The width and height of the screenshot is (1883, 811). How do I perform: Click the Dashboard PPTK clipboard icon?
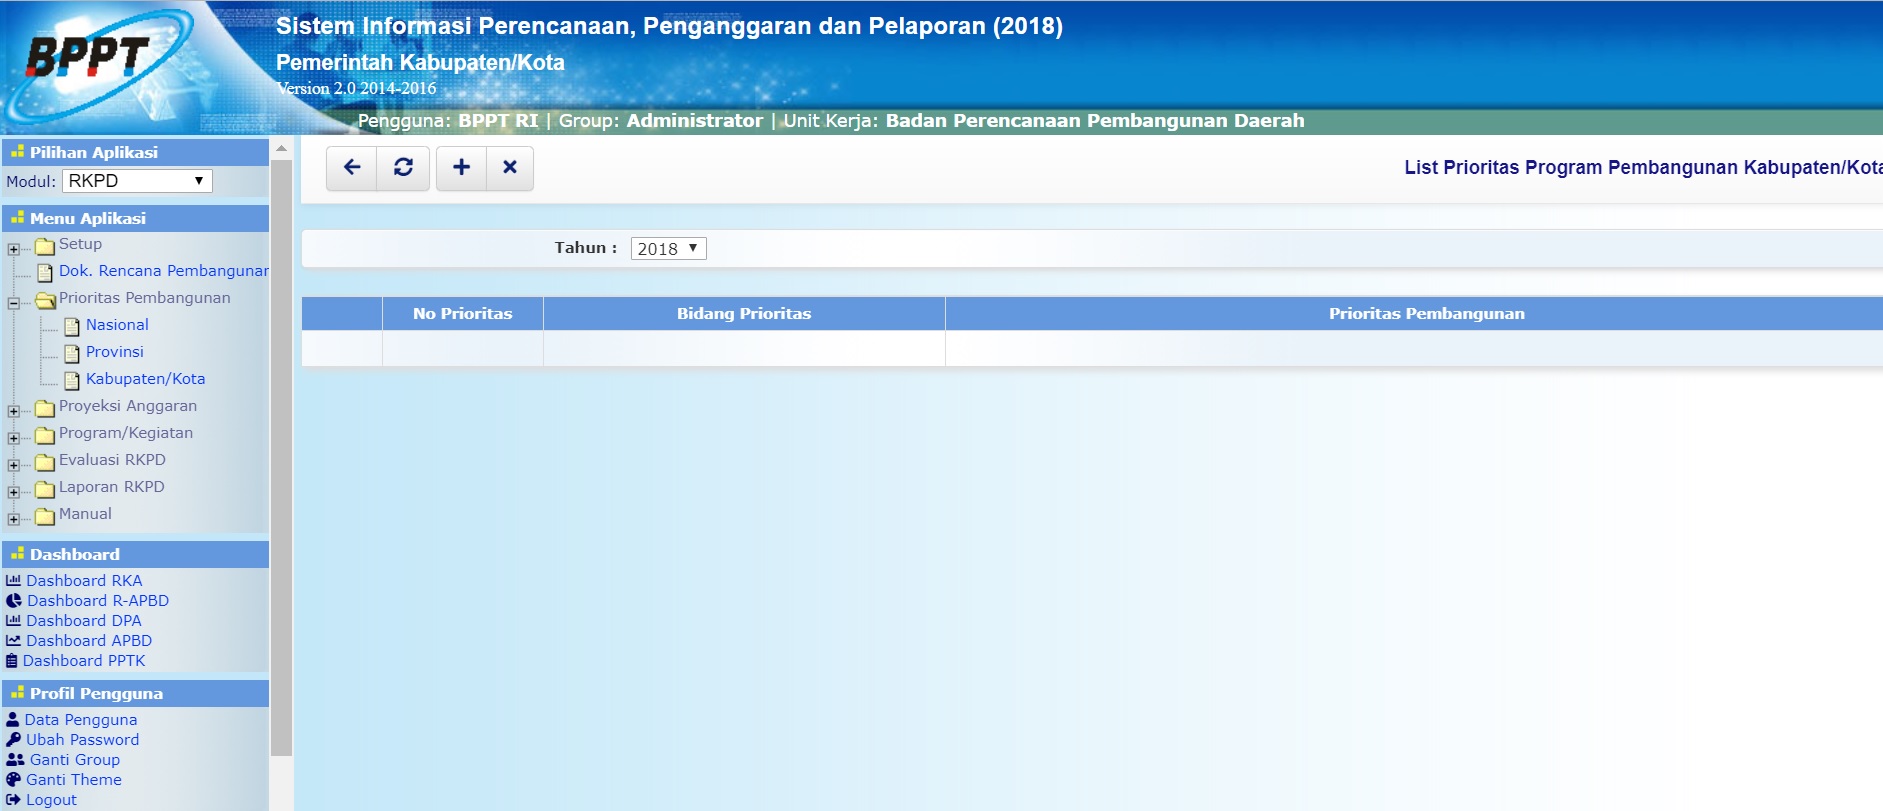coord(12,661)
